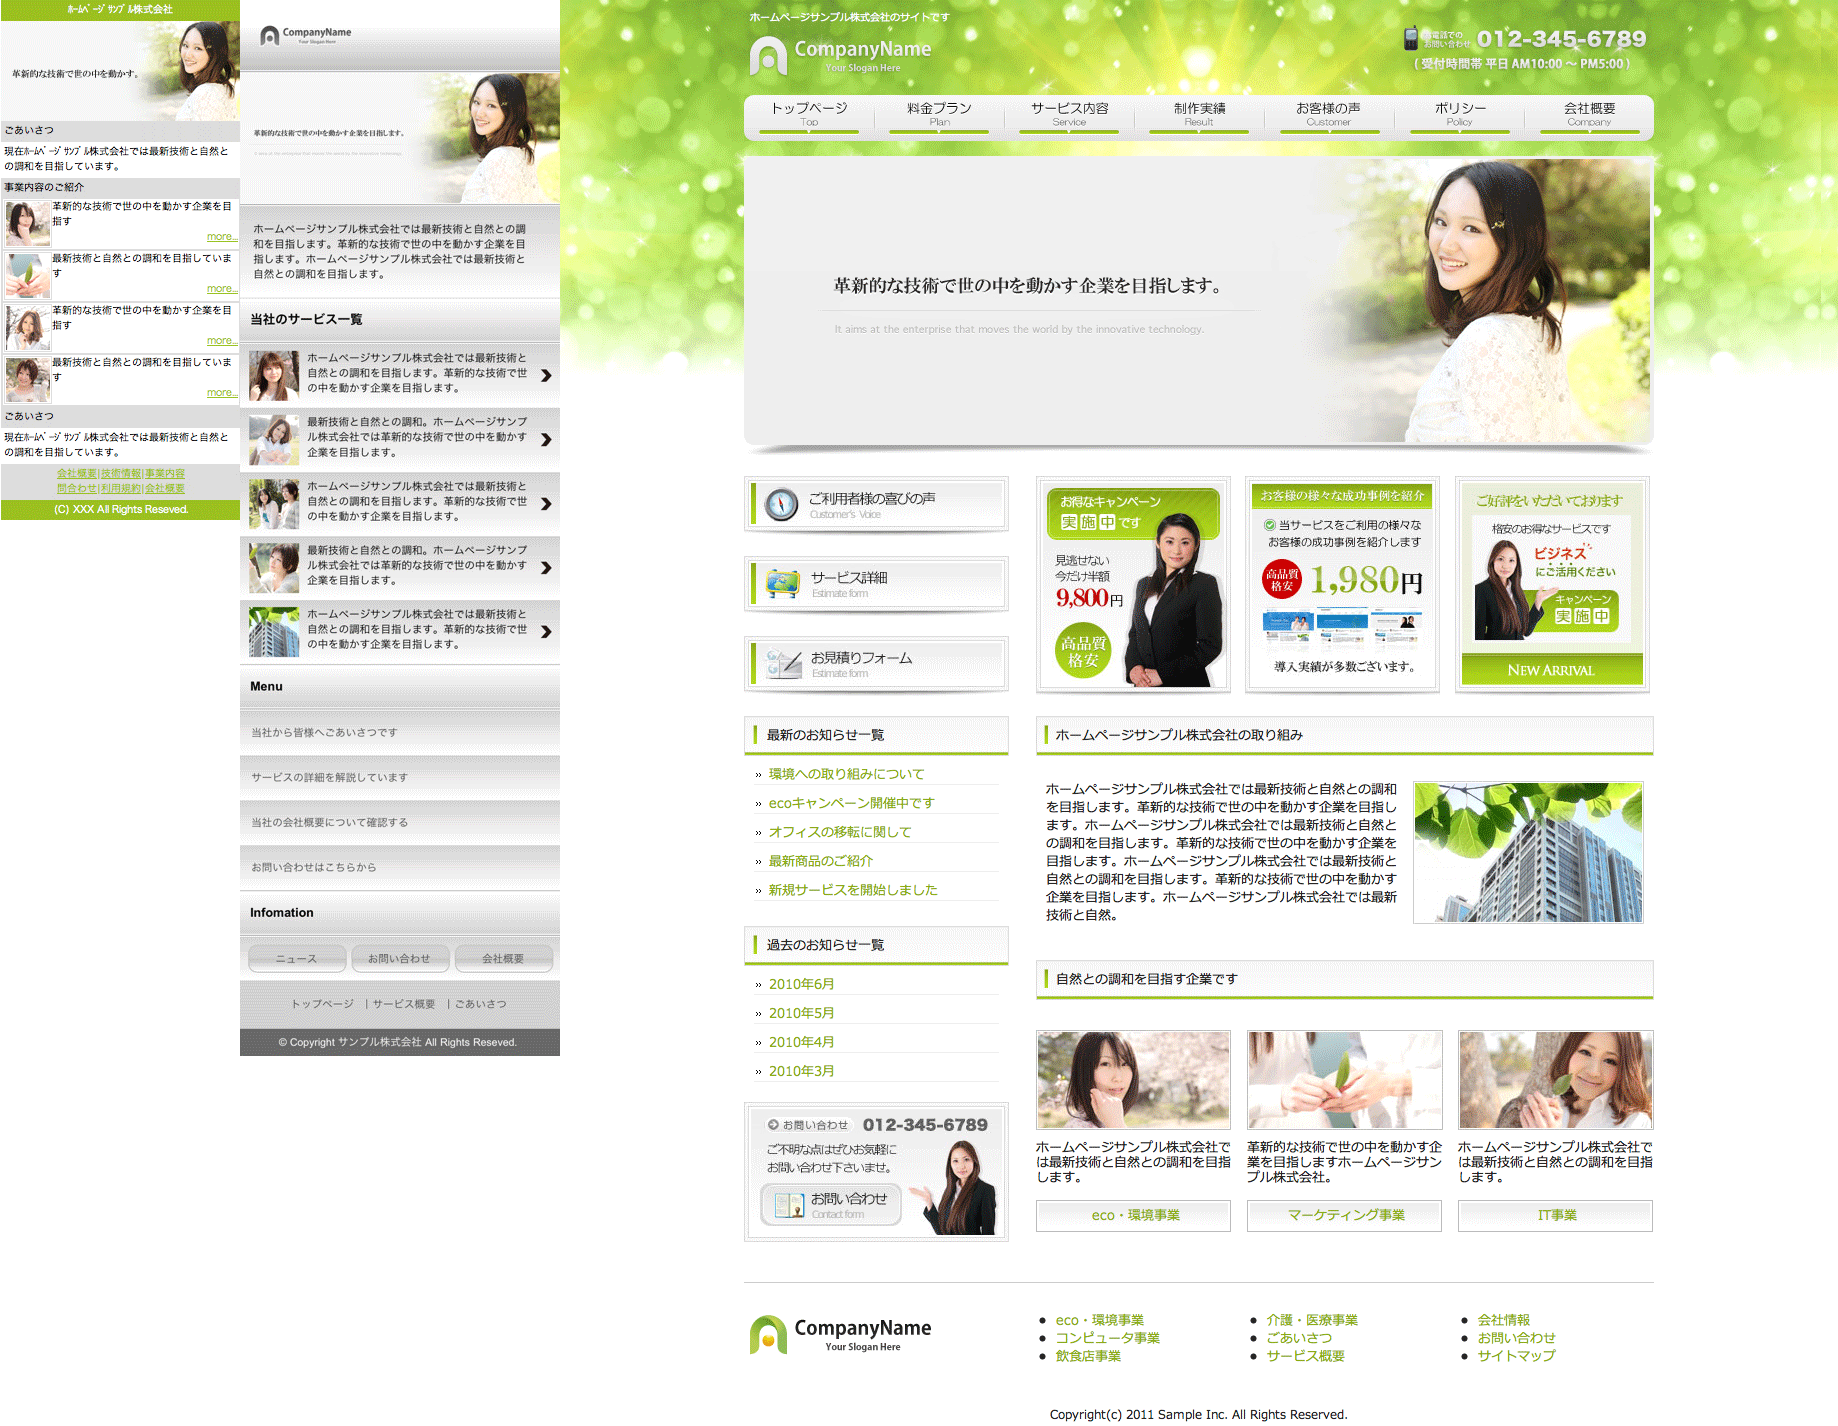Click the CompanyName logo icon in header
Screen dimensions: 1838x1426
coord(768,56)
